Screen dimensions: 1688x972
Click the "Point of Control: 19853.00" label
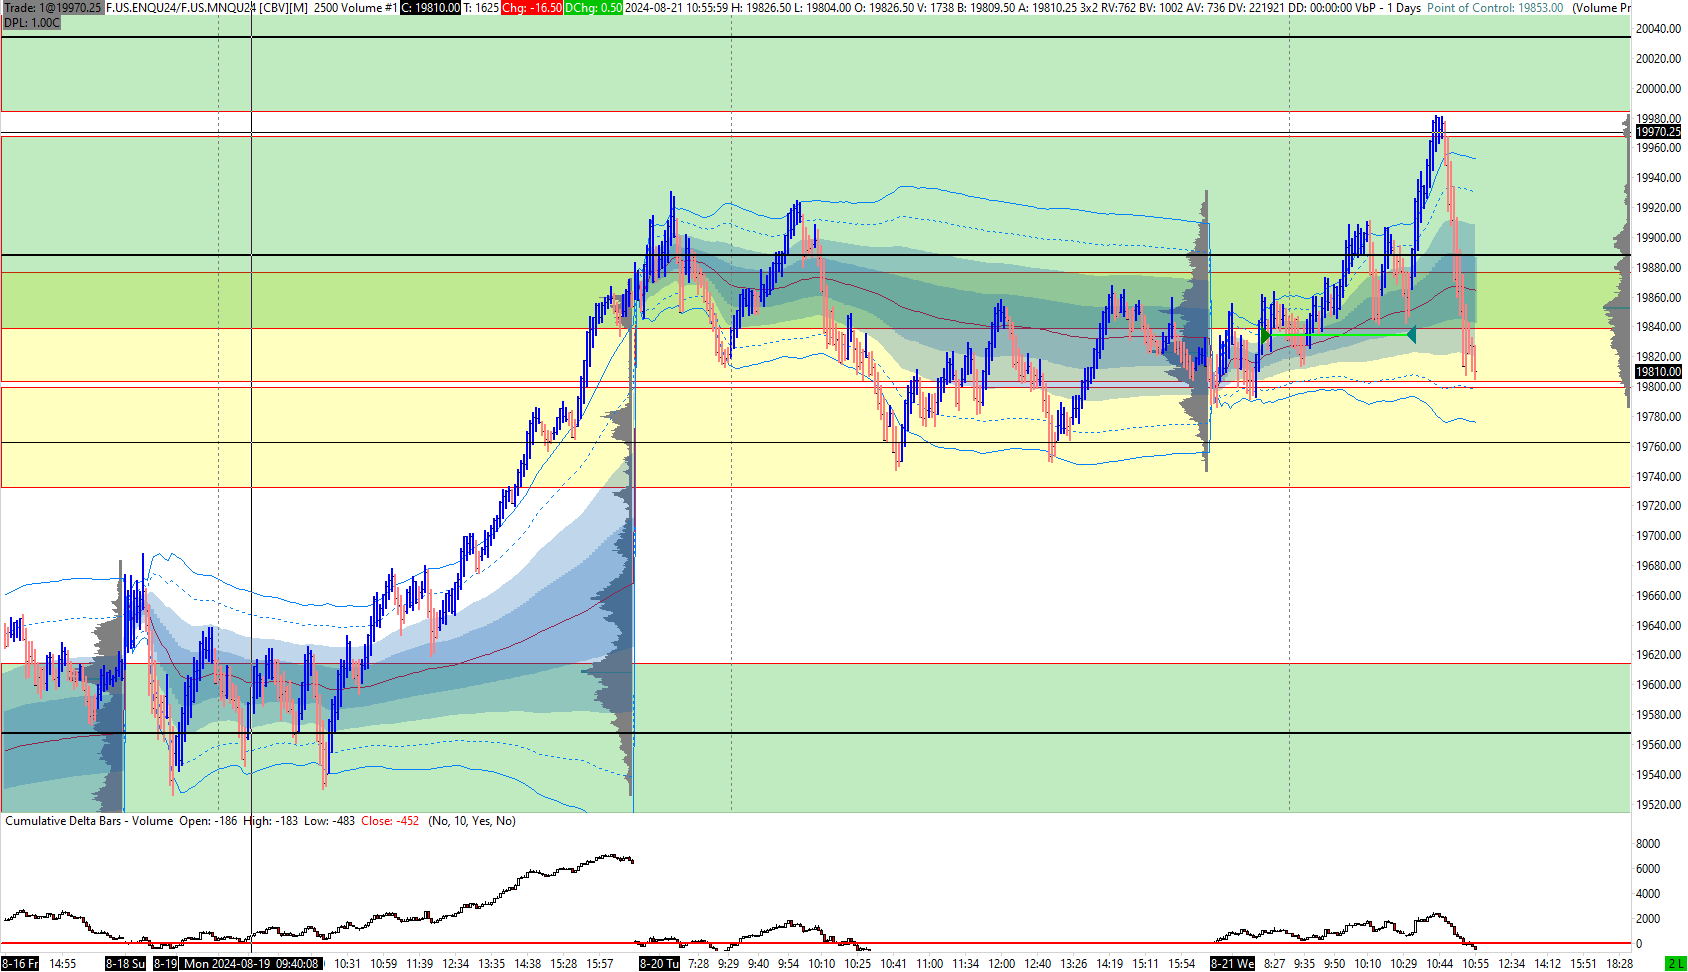pyautogui.click(x=1495, y=7)
